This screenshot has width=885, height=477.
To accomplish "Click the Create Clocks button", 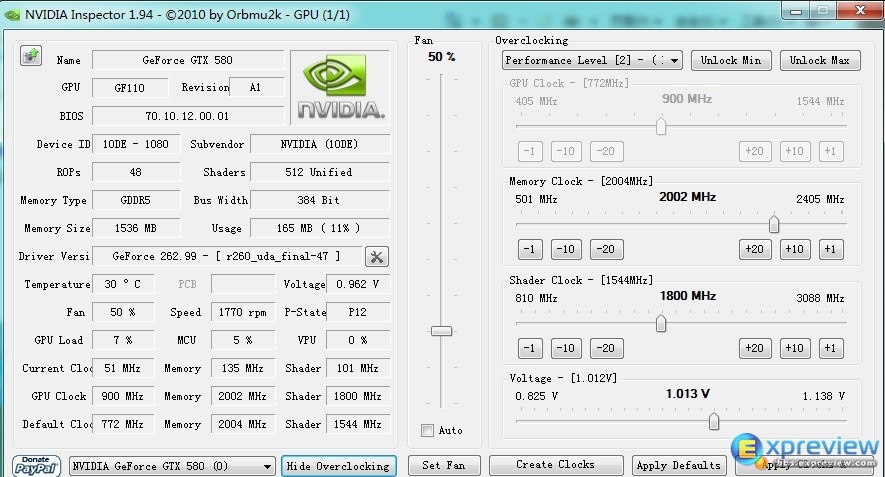I will tap(555, 465).
